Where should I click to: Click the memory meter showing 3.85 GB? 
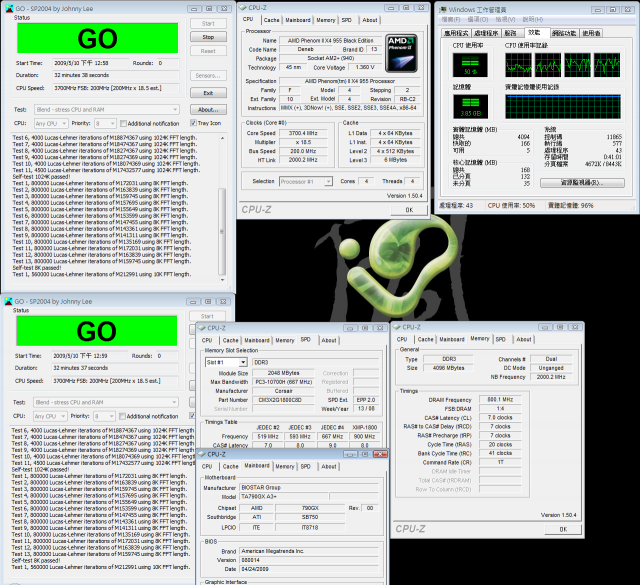pos(470,107)
